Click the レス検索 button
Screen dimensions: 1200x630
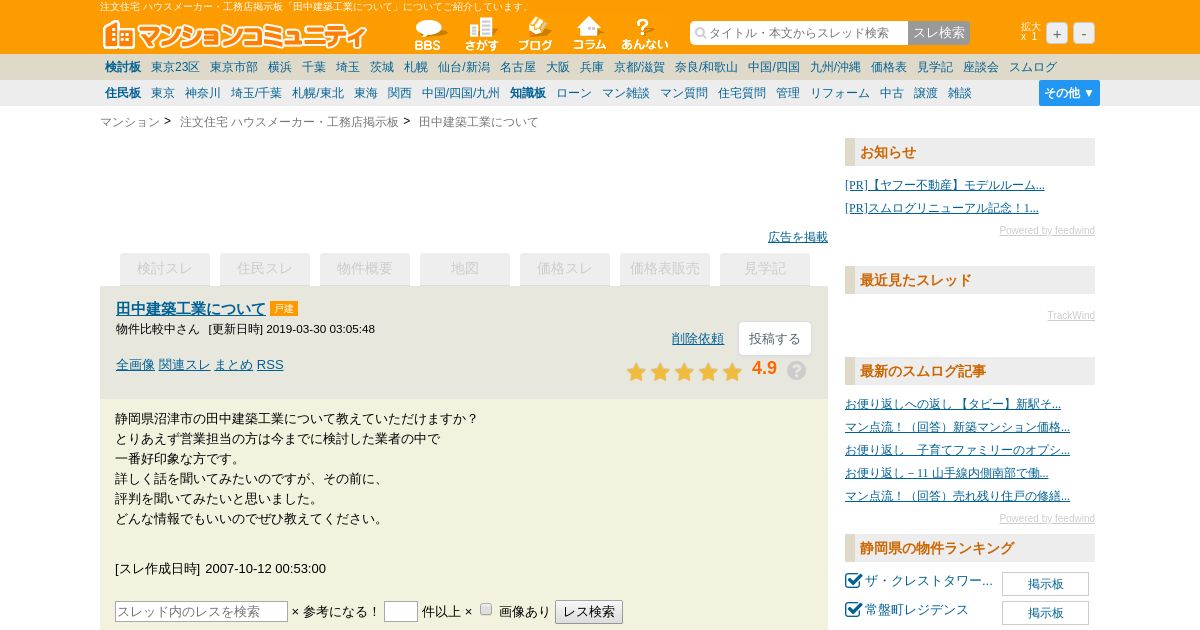pyautogui.click(x=589, y=612)
